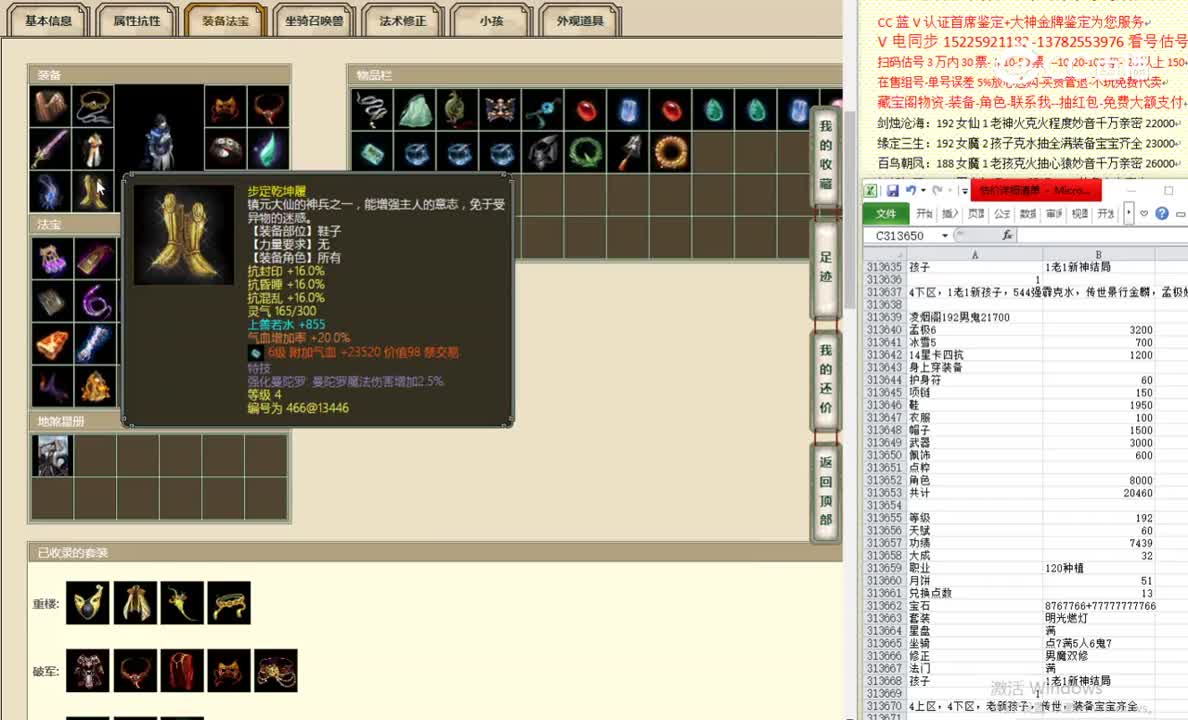This screenshot has height=720, width=1188.
Task: Click the 我的收藏 side button
Action: tap(825, 155)
